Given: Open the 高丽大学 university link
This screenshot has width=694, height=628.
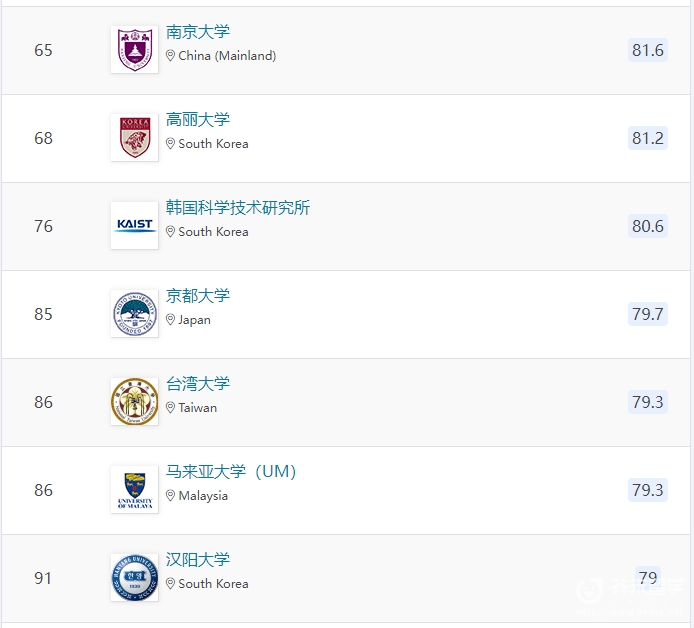Looking at the screenshot, I should 198,119.
